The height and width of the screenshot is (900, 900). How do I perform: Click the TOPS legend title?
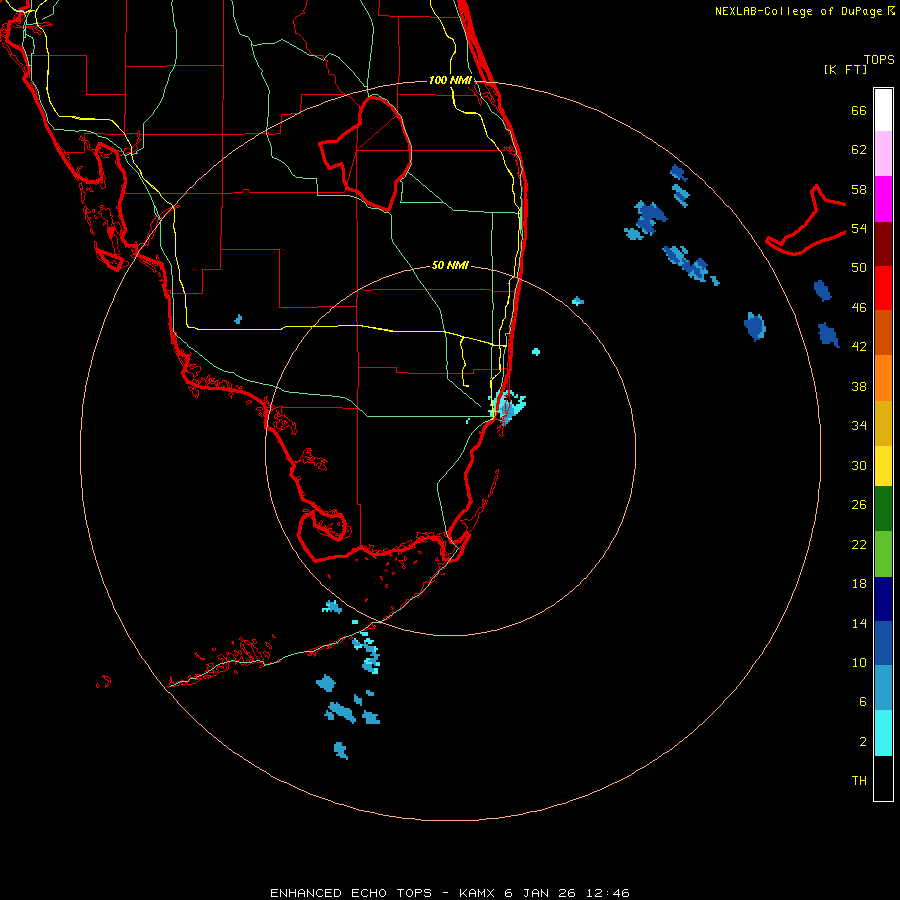click(x=879, y=59)
